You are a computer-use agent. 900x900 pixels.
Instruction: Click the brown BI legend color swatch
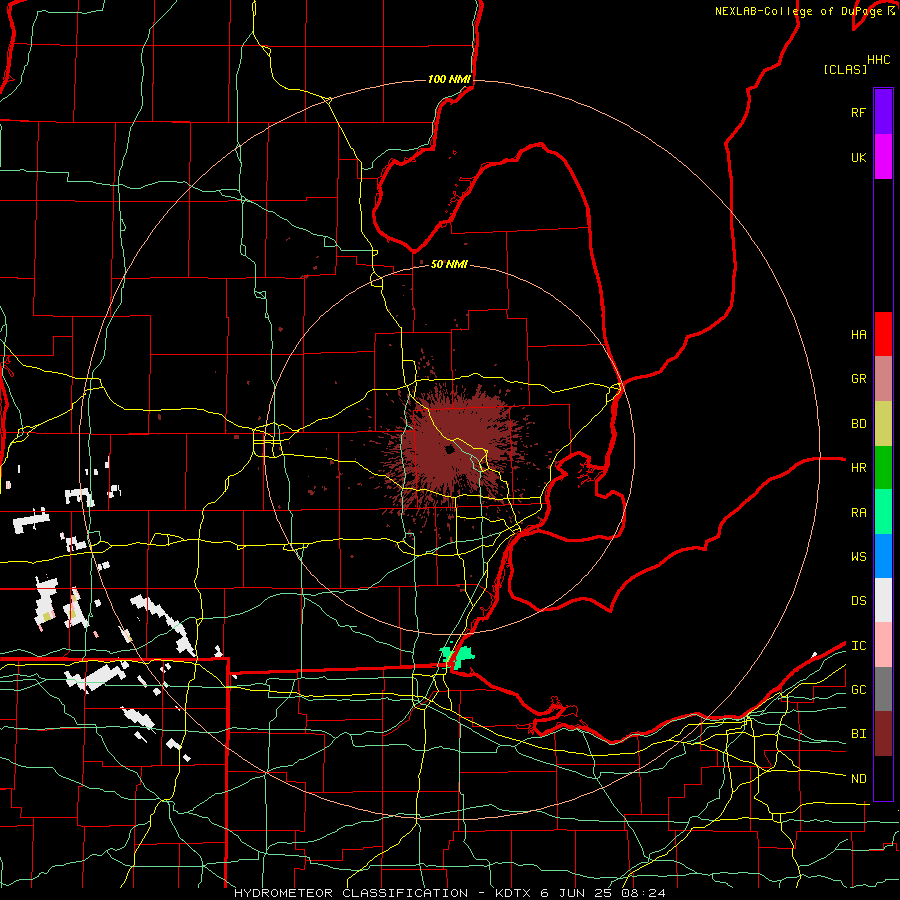883,734
